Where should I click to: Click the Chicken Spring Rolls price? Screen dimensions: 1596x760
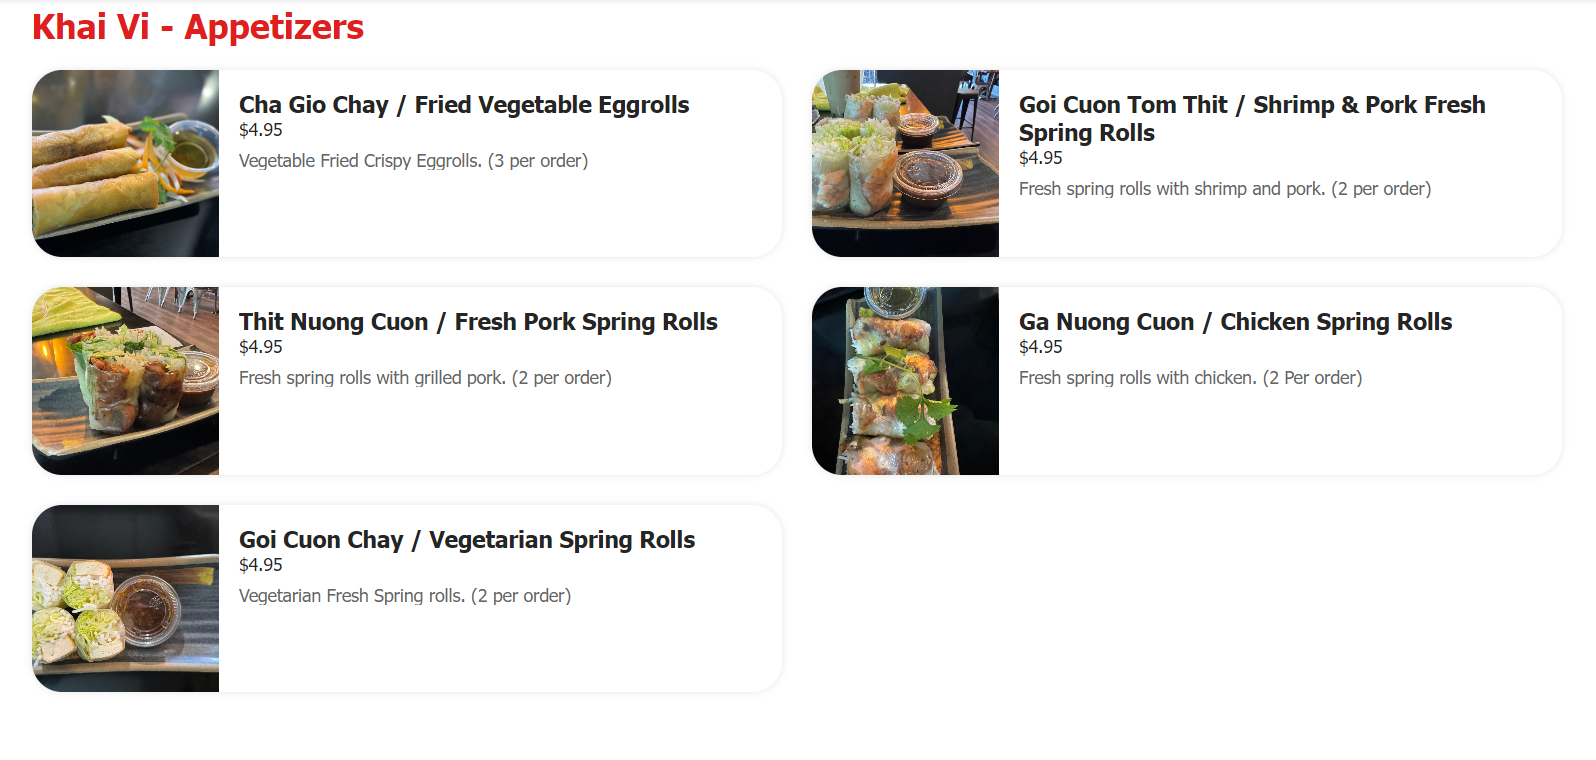click(x=1041, y=347)
